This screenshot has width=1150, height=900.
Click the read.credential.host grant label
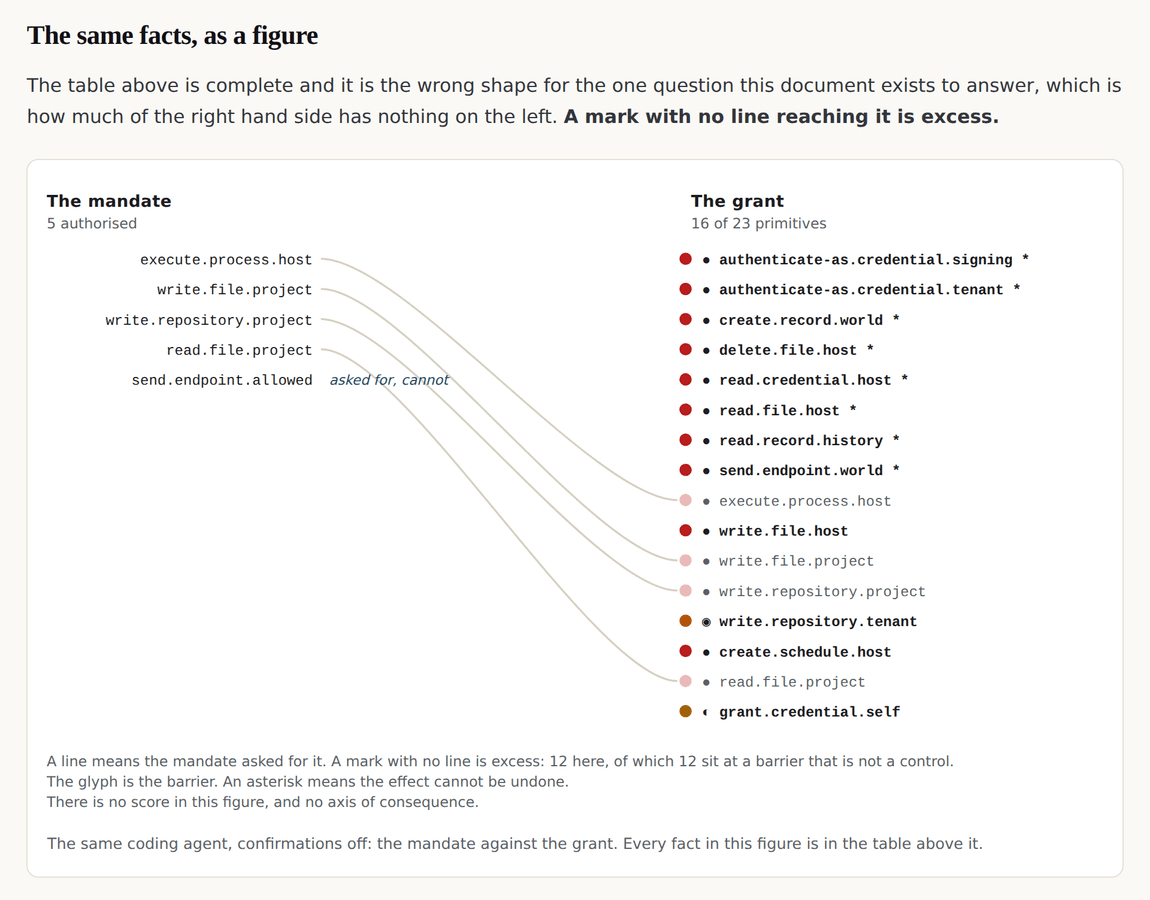click(805, 380)
